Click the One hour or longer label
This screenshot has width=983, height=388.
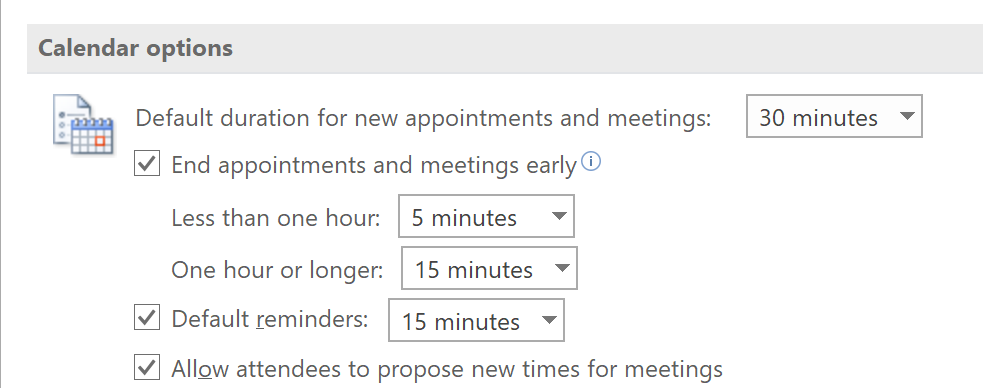pos(277,270)
